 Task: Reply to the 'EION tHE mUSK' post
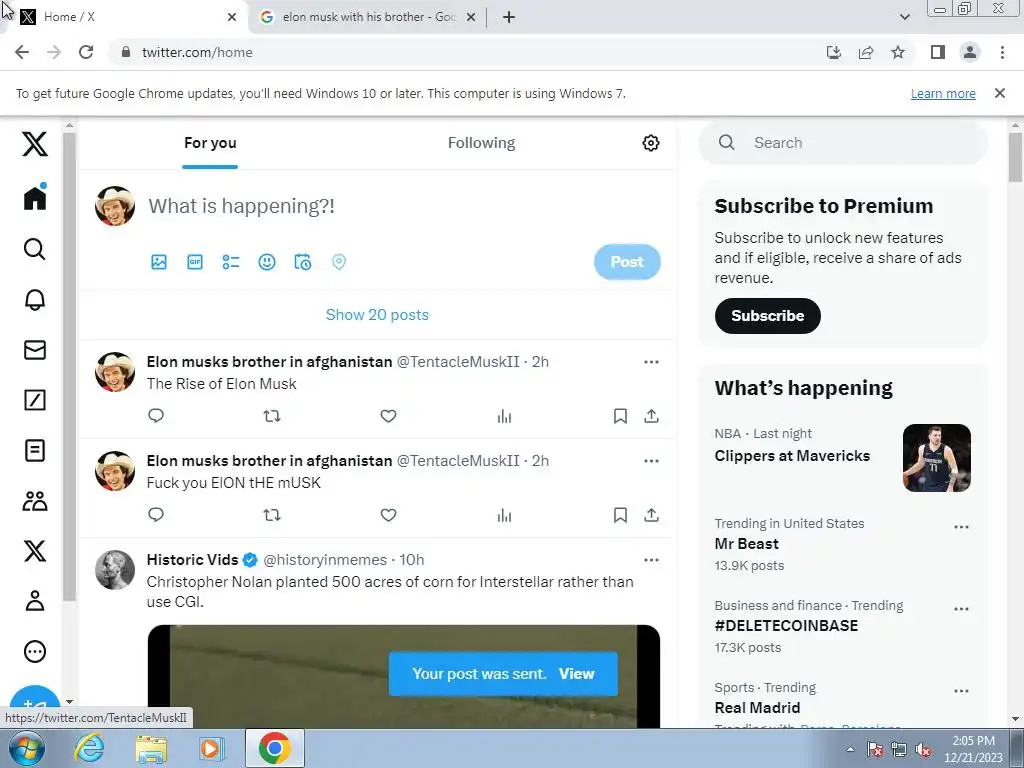click(x=155, y=515)
